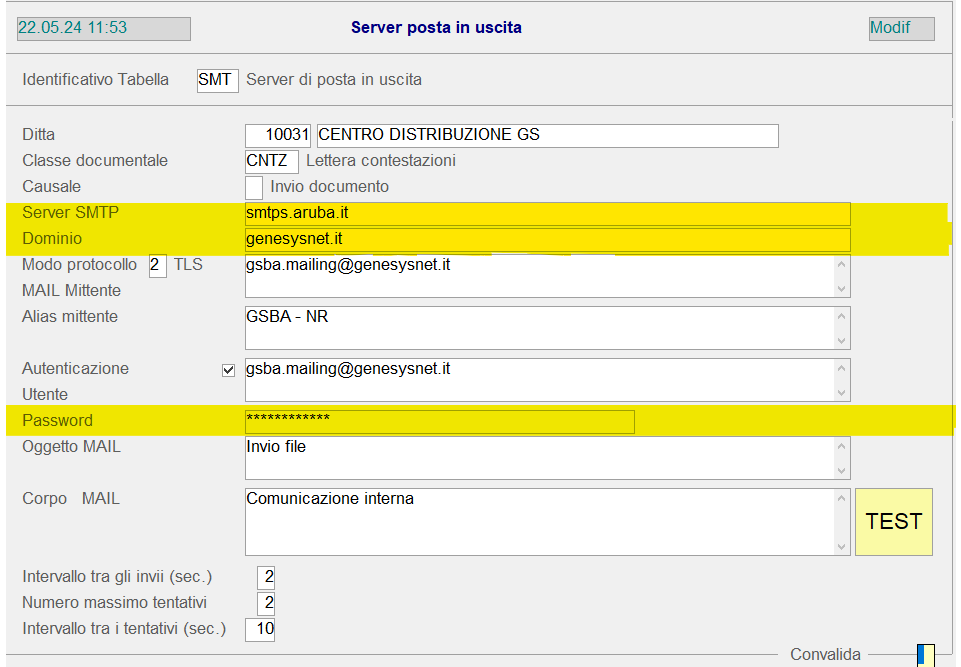
Task: Click the Modif mode button
Action: (x=901, y=28)
